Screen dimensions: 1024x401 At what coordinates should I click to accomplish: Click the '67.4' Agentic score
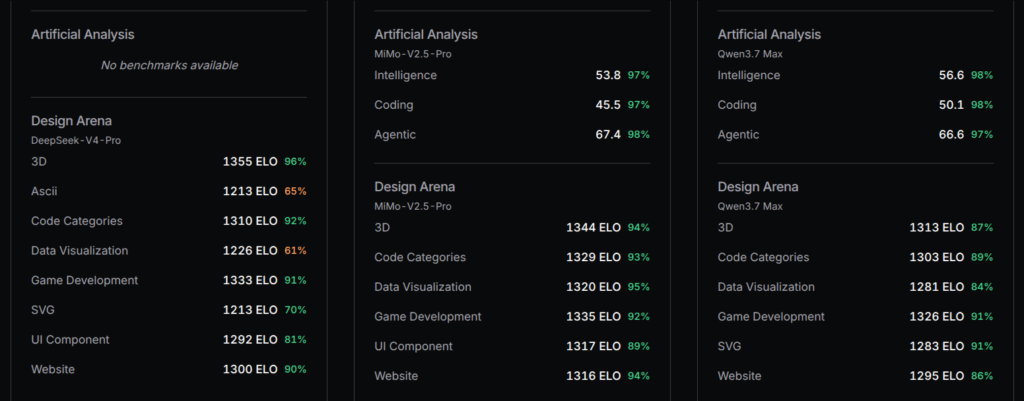coord(608,135)
